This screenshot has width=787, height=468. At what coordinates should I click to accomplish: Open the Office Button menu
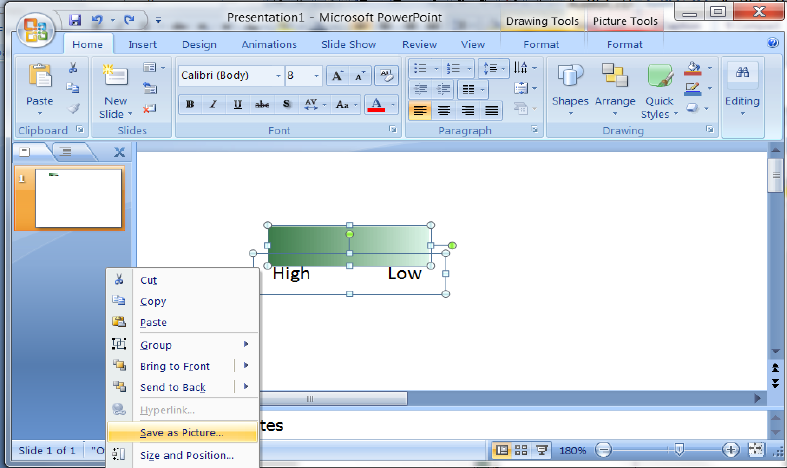click(35, 29)
